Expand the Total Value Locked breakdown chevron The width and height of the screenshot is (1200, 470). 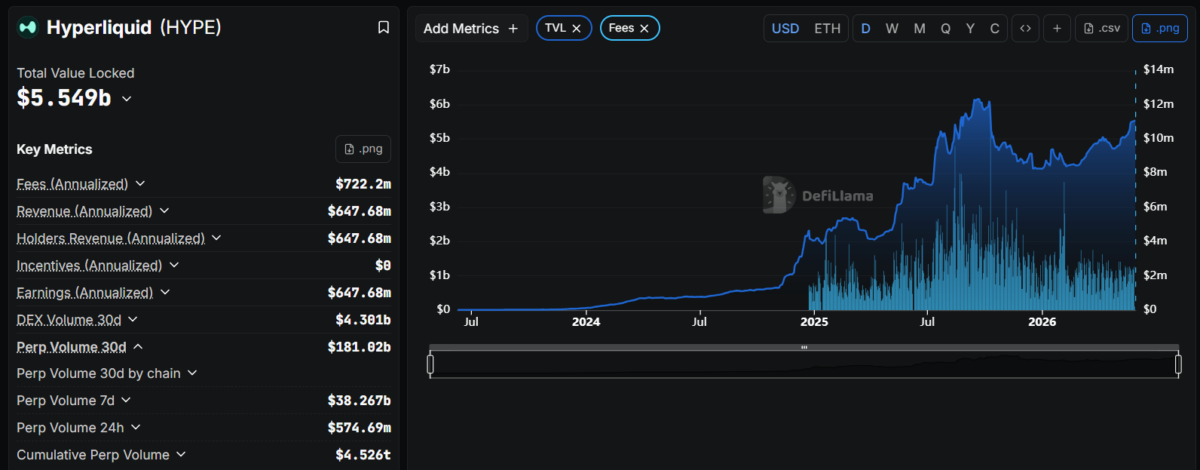127,99
